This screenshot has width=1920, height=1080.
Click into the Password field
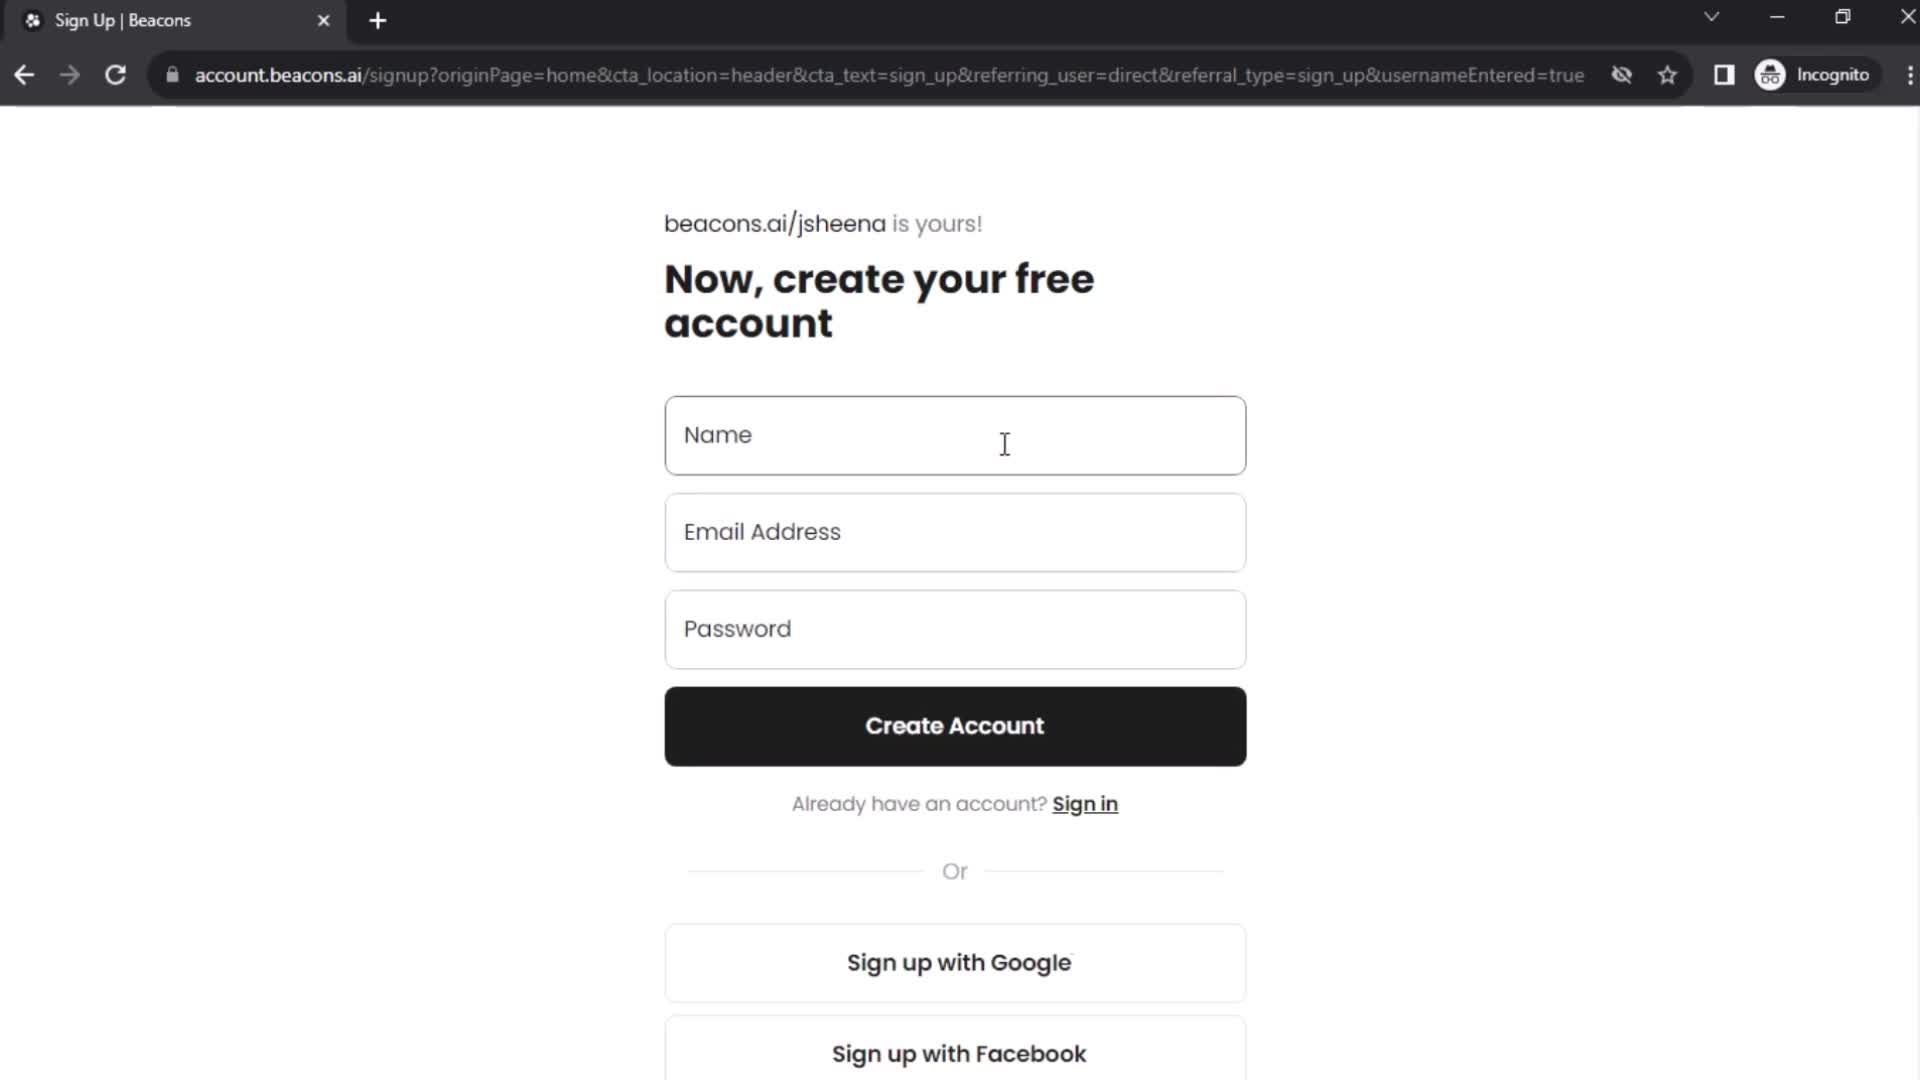click(x=955, y=630)
